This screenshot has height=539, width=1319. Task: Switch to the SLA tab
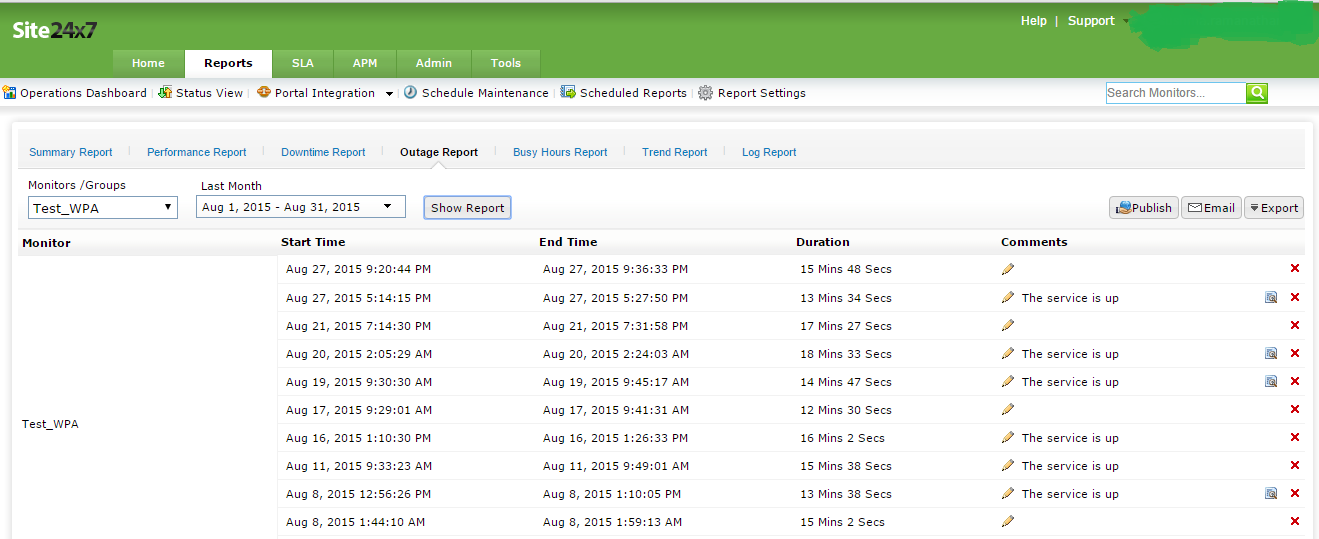[x=303, y=63]
